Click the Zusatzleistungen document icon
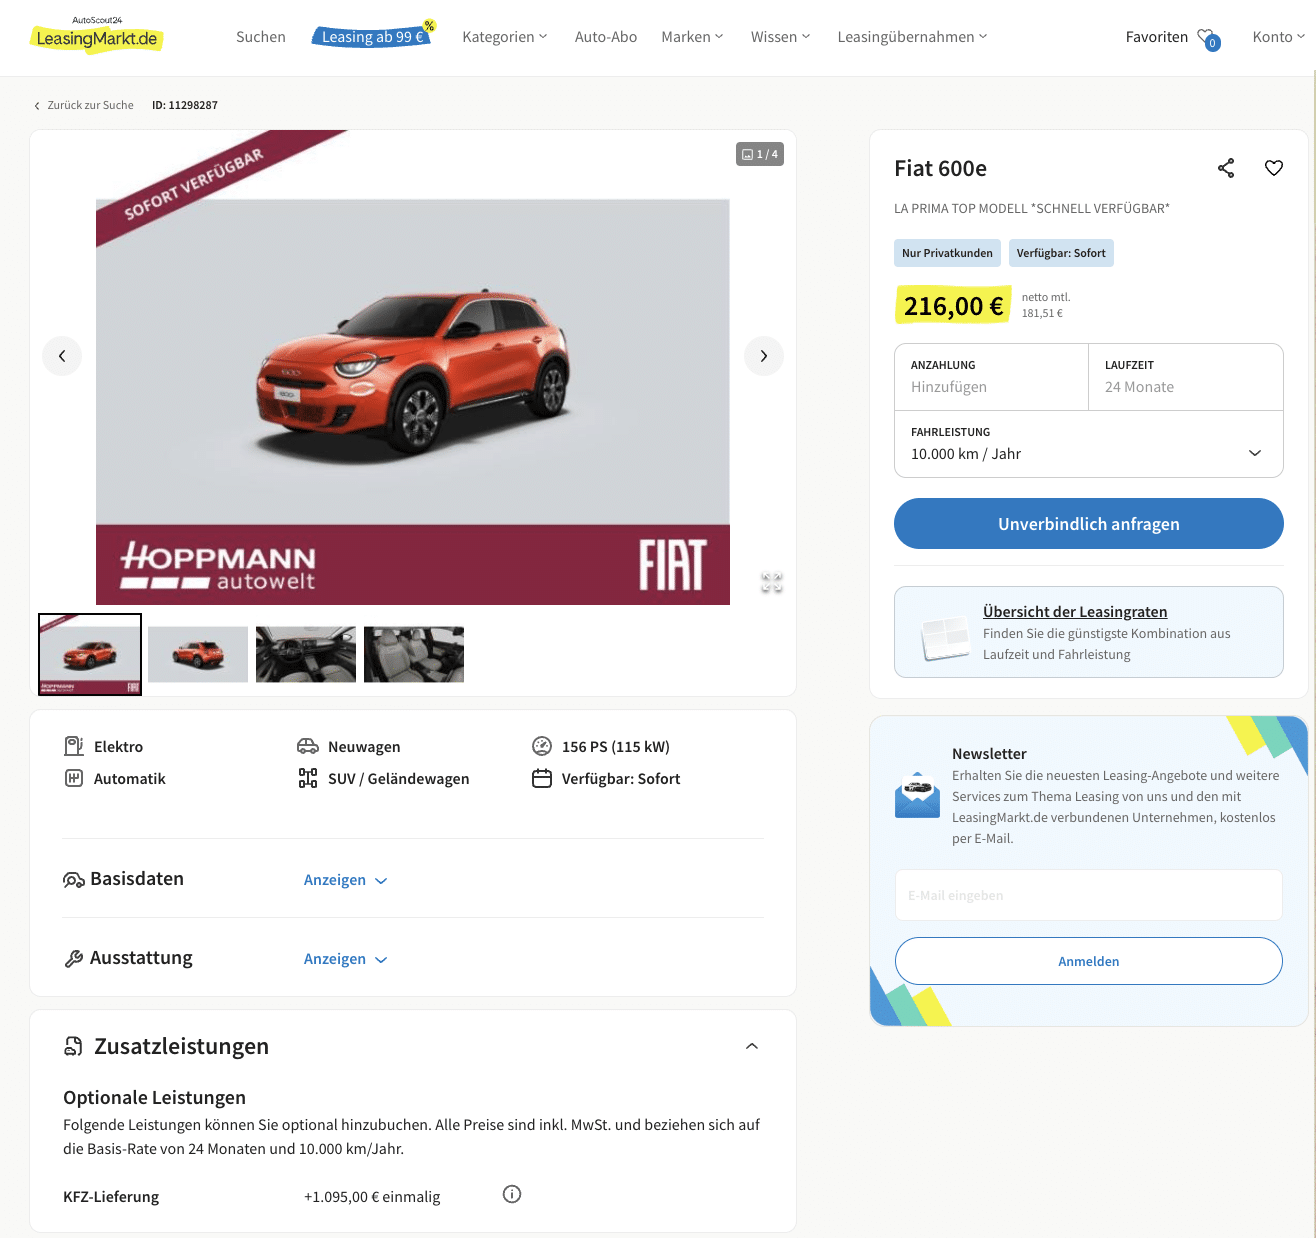Screen dimensions: 1316x1238 (x=74, y=1046)
